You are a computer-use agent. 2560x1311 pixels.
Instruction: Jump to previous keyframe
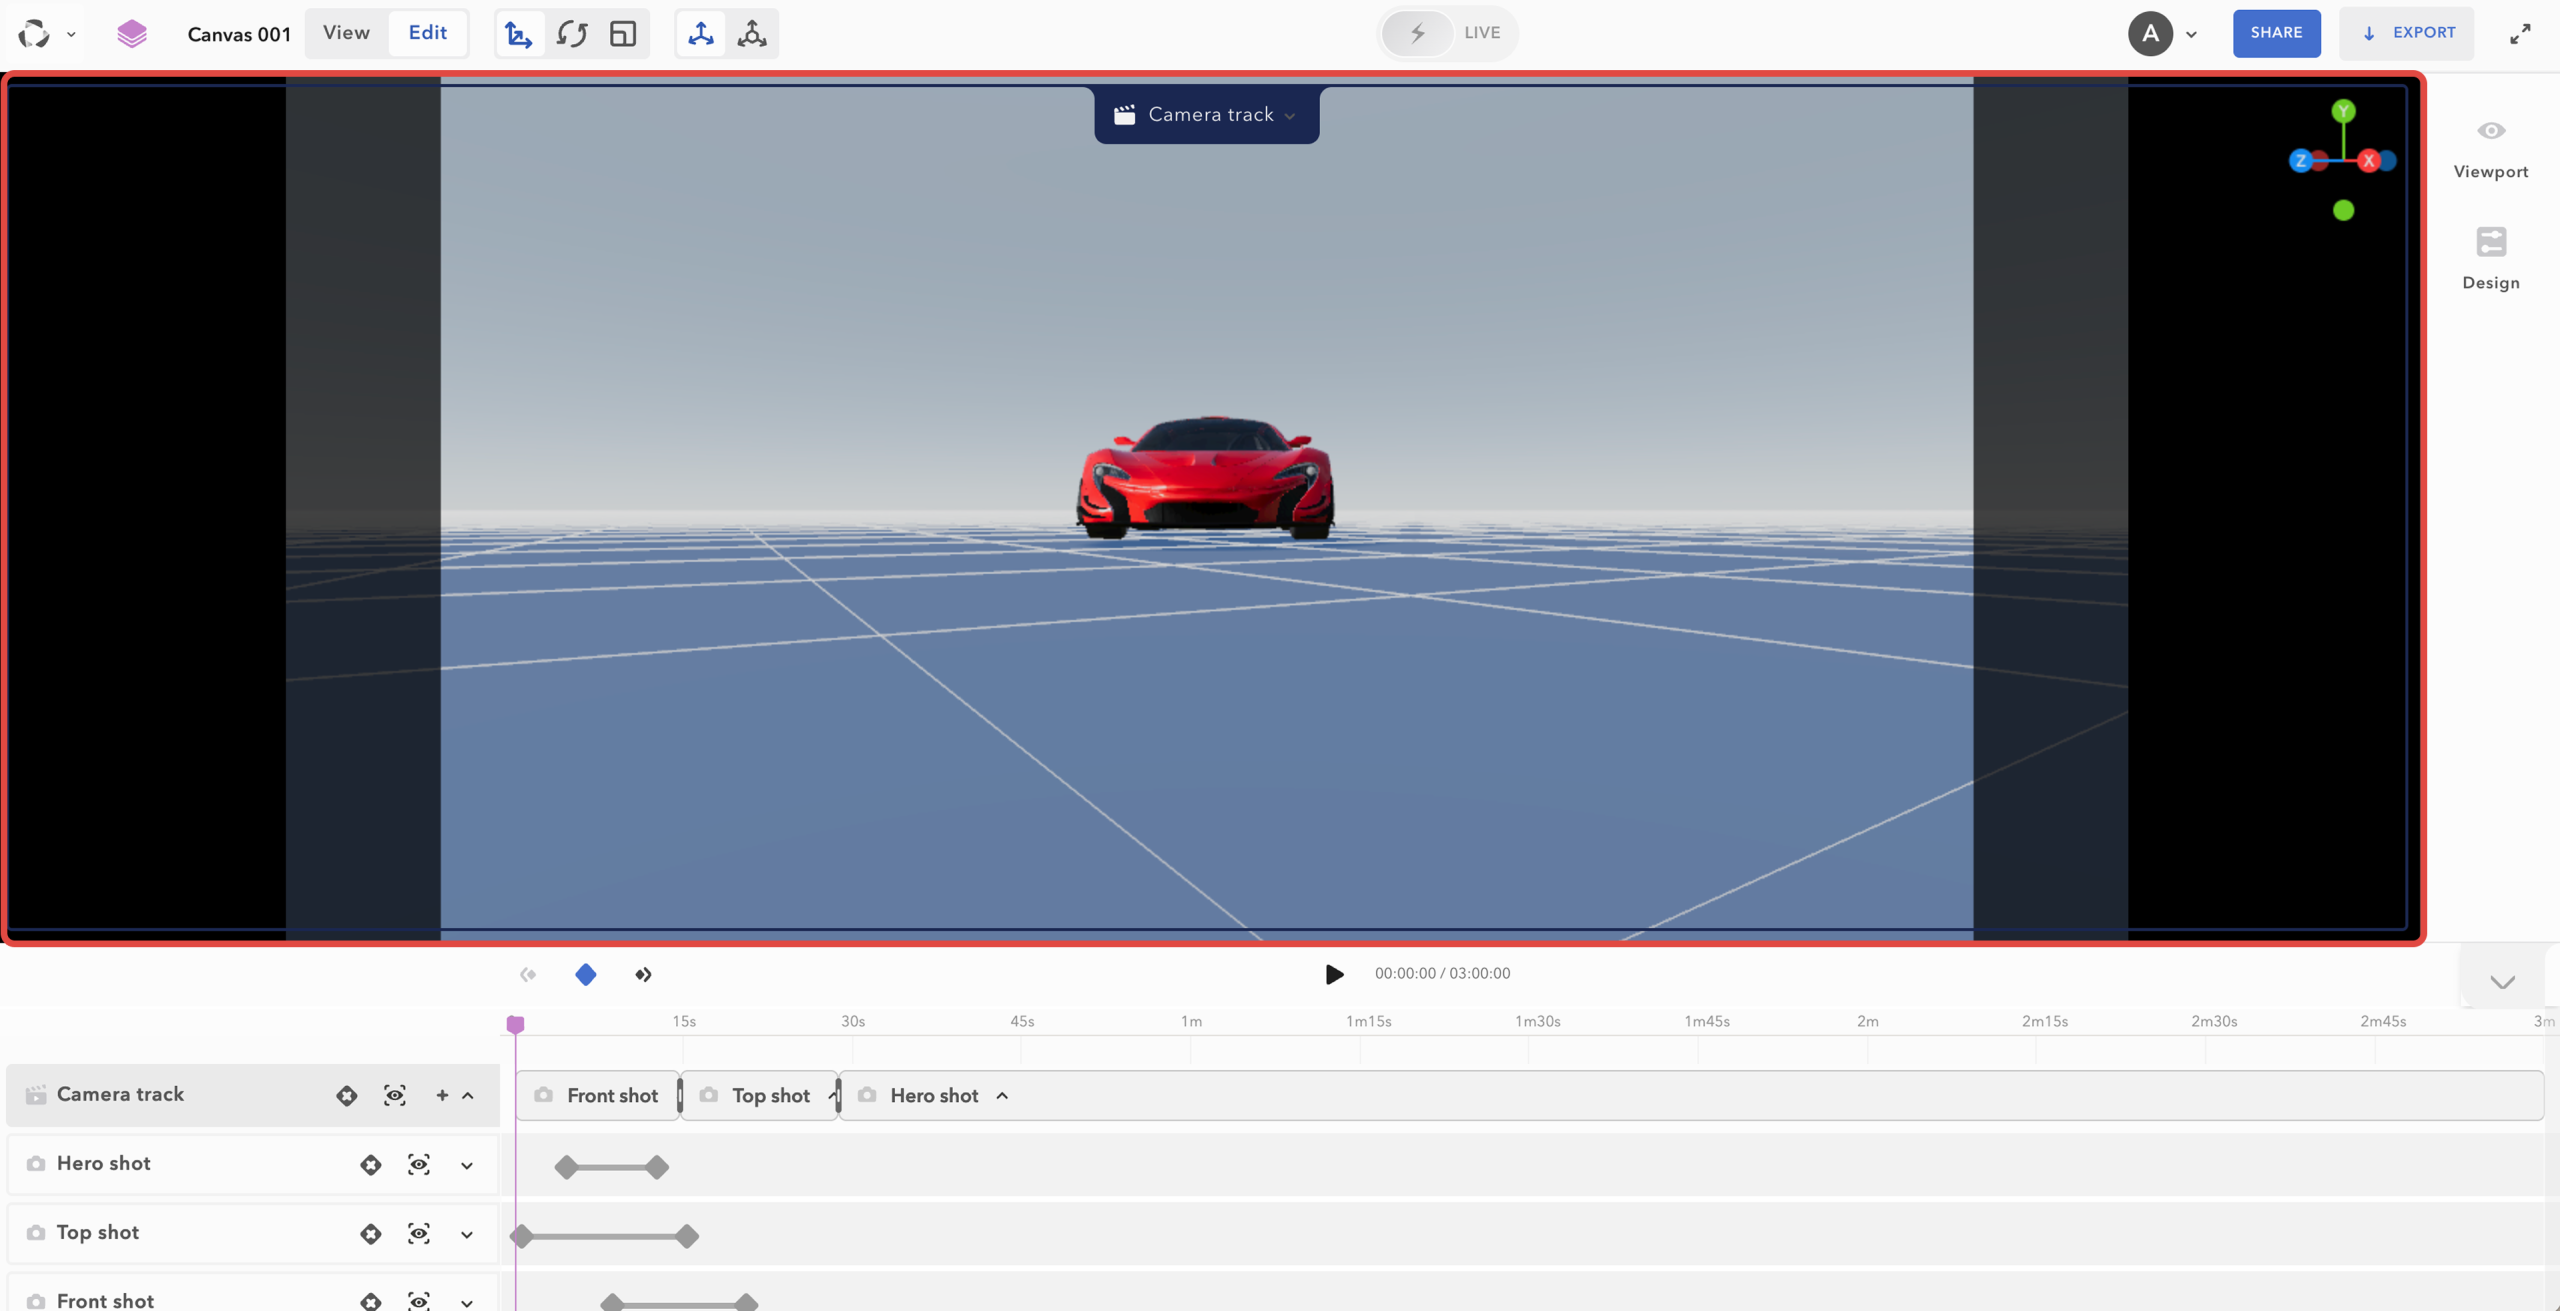pos(528,974)
